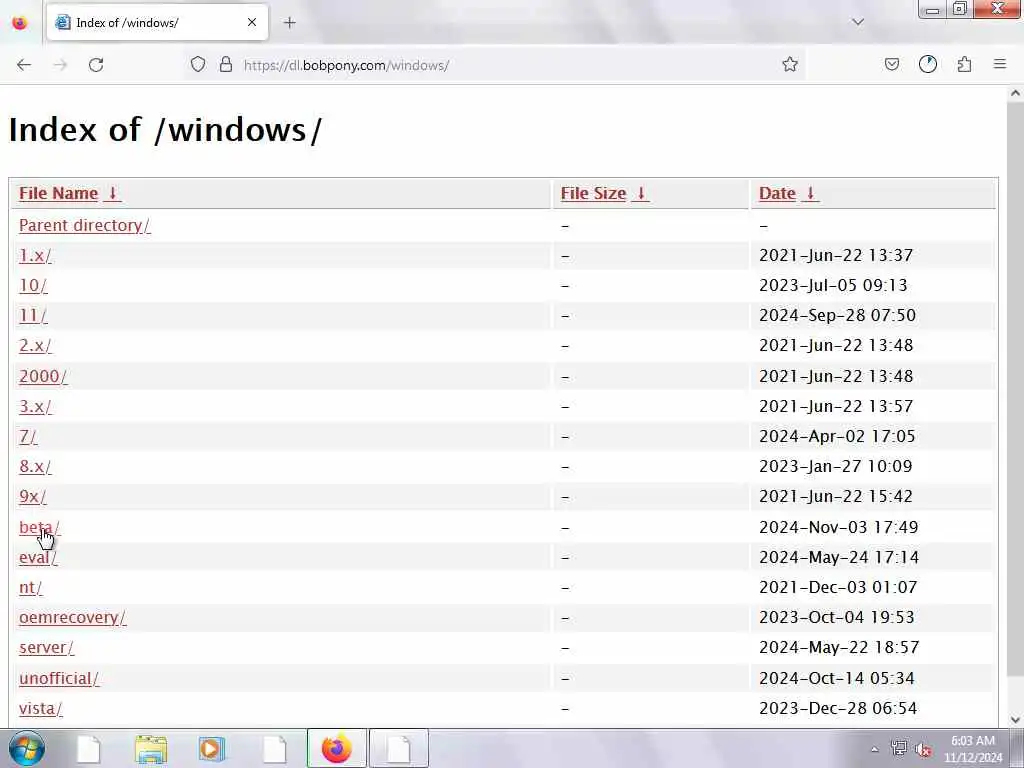Open the Parent directory/ link
The height and width of the screenshot is (768, 1024).
(x=84, y=225)
